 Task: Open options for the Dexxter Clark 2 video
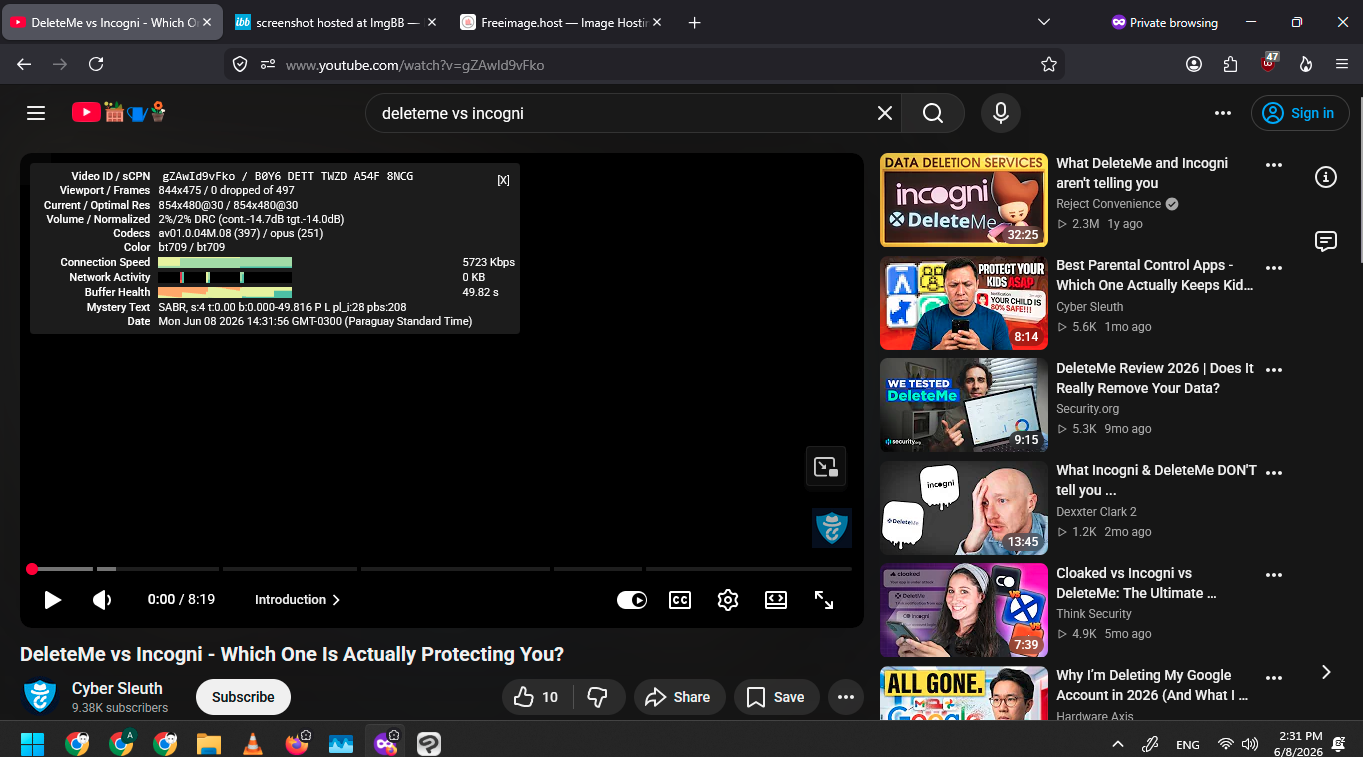click(1274, 472)
